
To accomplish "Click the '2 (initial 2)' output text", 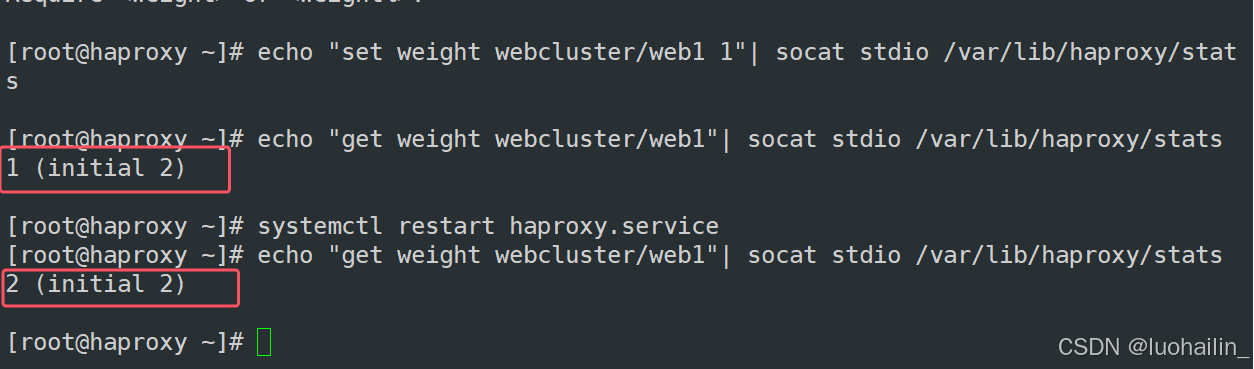I will tap(96, 284).
